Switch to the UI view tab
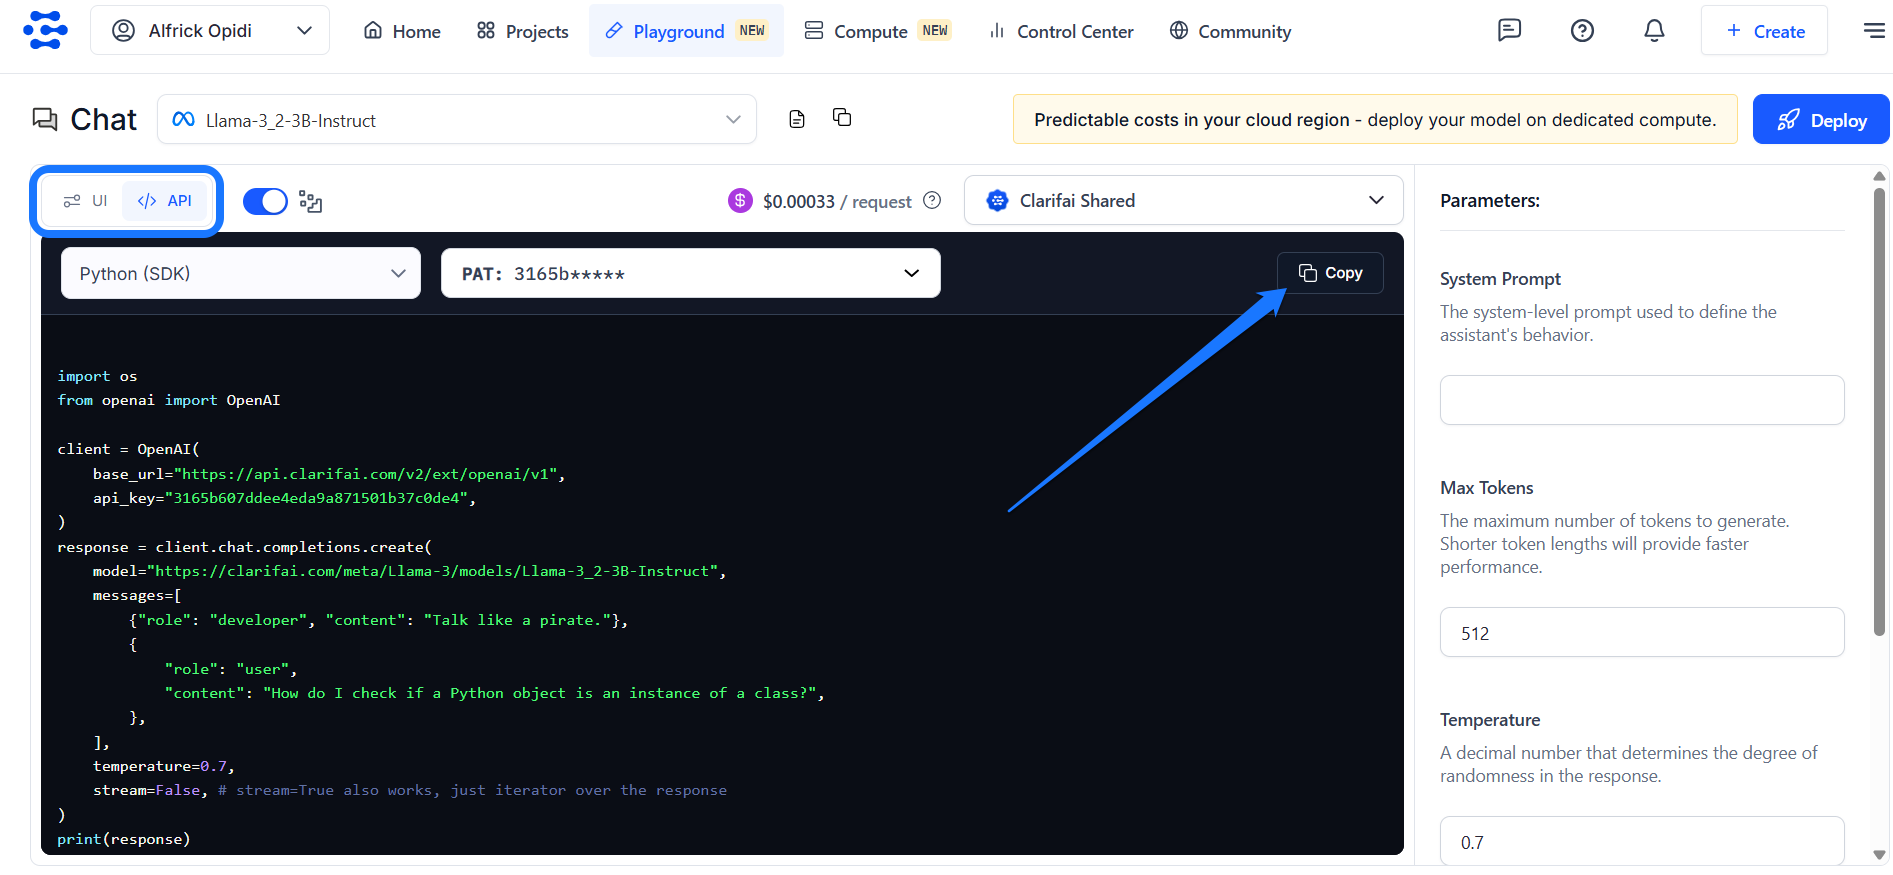 point(85,201)
